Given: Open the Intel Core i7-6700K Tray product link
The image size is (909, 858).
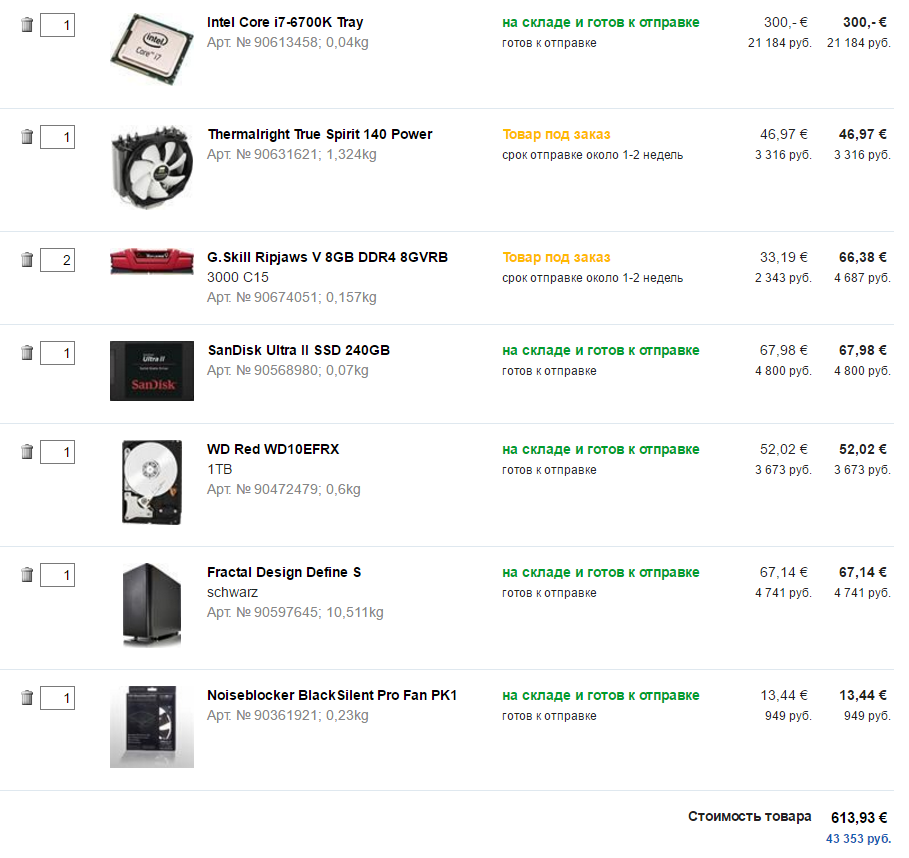Looking at the screenshot, I should pos(285,22).
